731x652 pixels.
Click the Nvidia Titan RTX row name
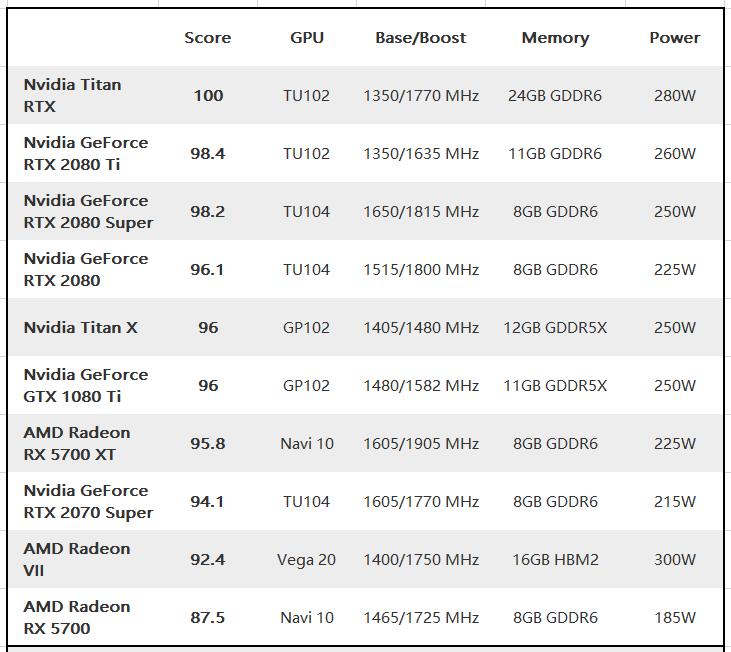point(72,95)
